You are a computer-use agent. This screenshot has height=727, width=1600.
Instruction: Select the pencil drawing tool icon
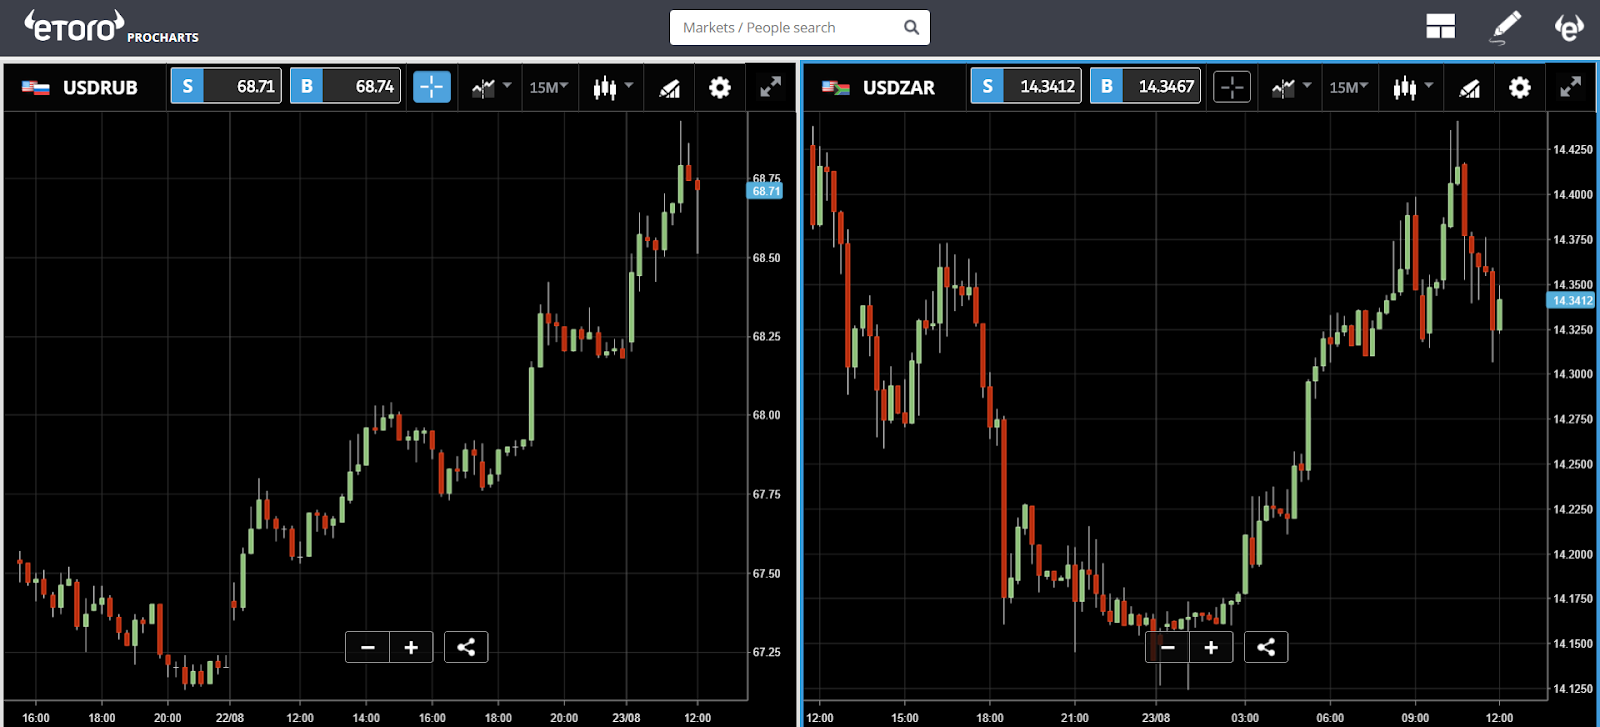coord(1505,27)
